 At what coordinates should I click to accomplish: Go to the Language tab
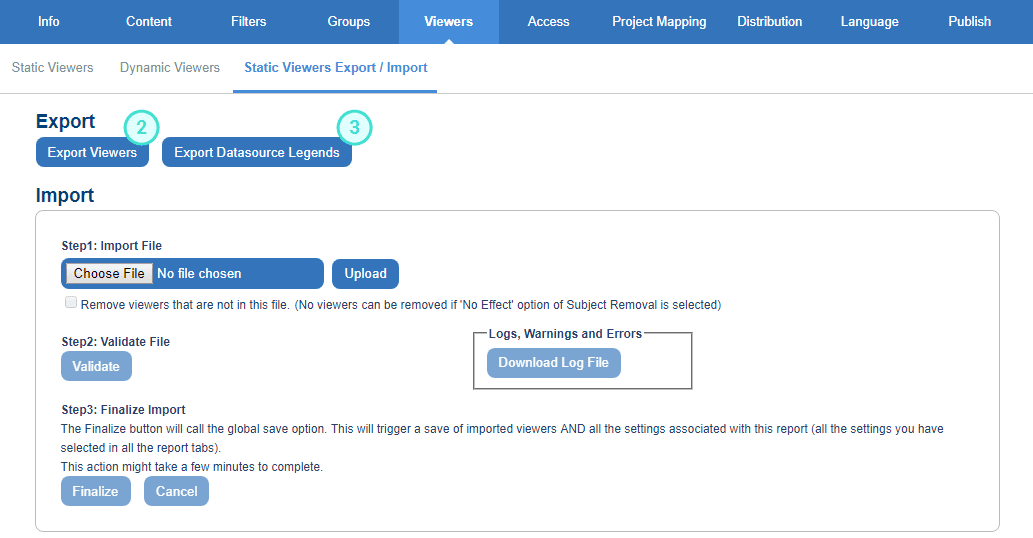pyautogui.click(x=870, y=22)
